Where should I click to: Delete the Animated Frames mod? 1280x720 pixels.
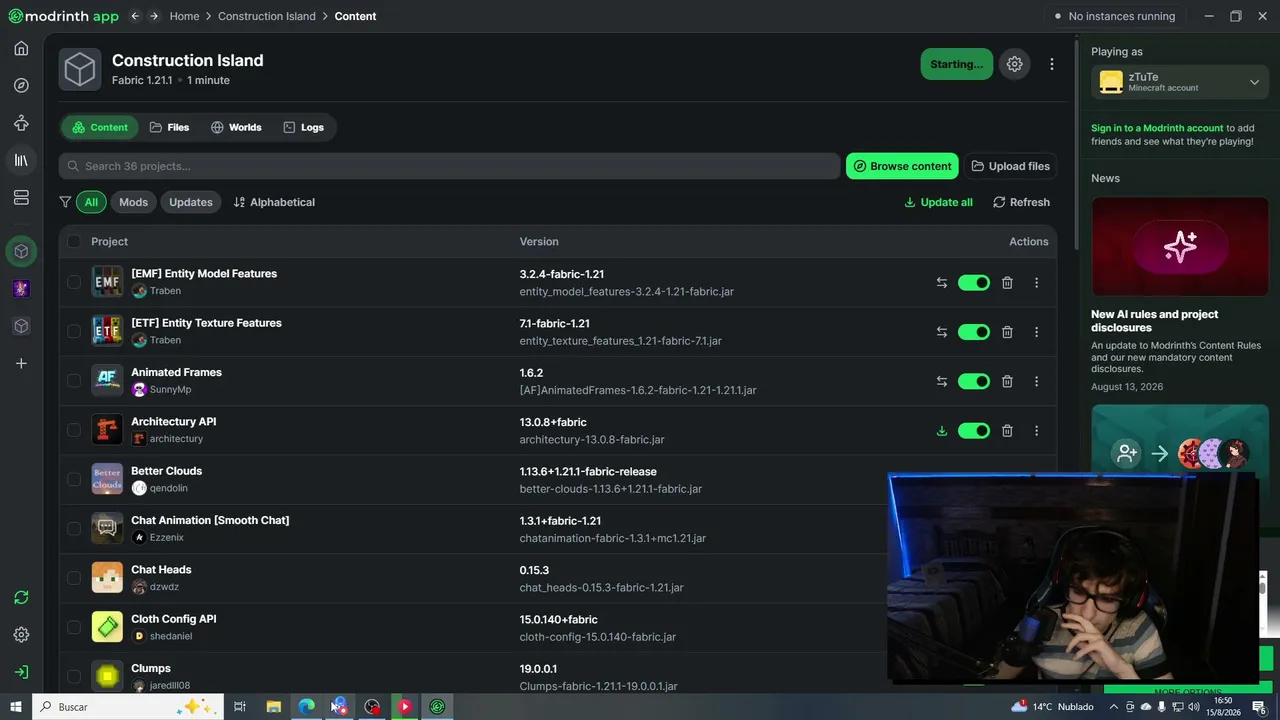(1007, 381)
